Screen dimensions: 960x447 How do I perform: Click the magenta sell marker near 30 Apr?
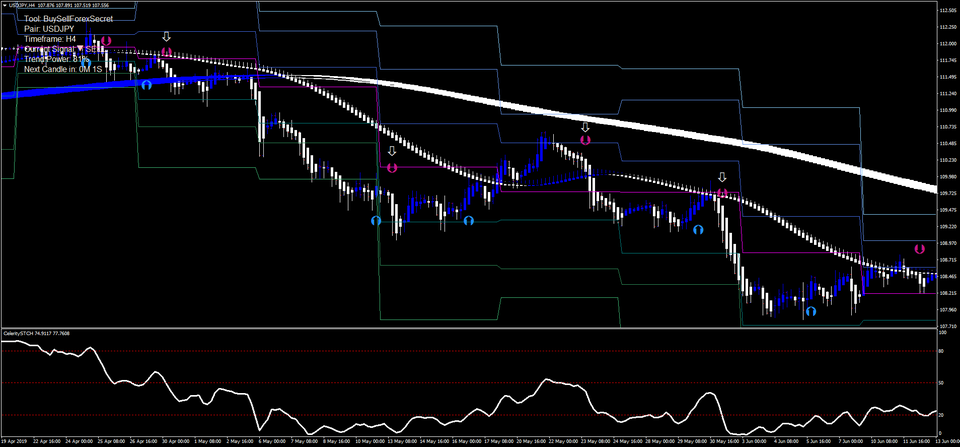point(167,52)
